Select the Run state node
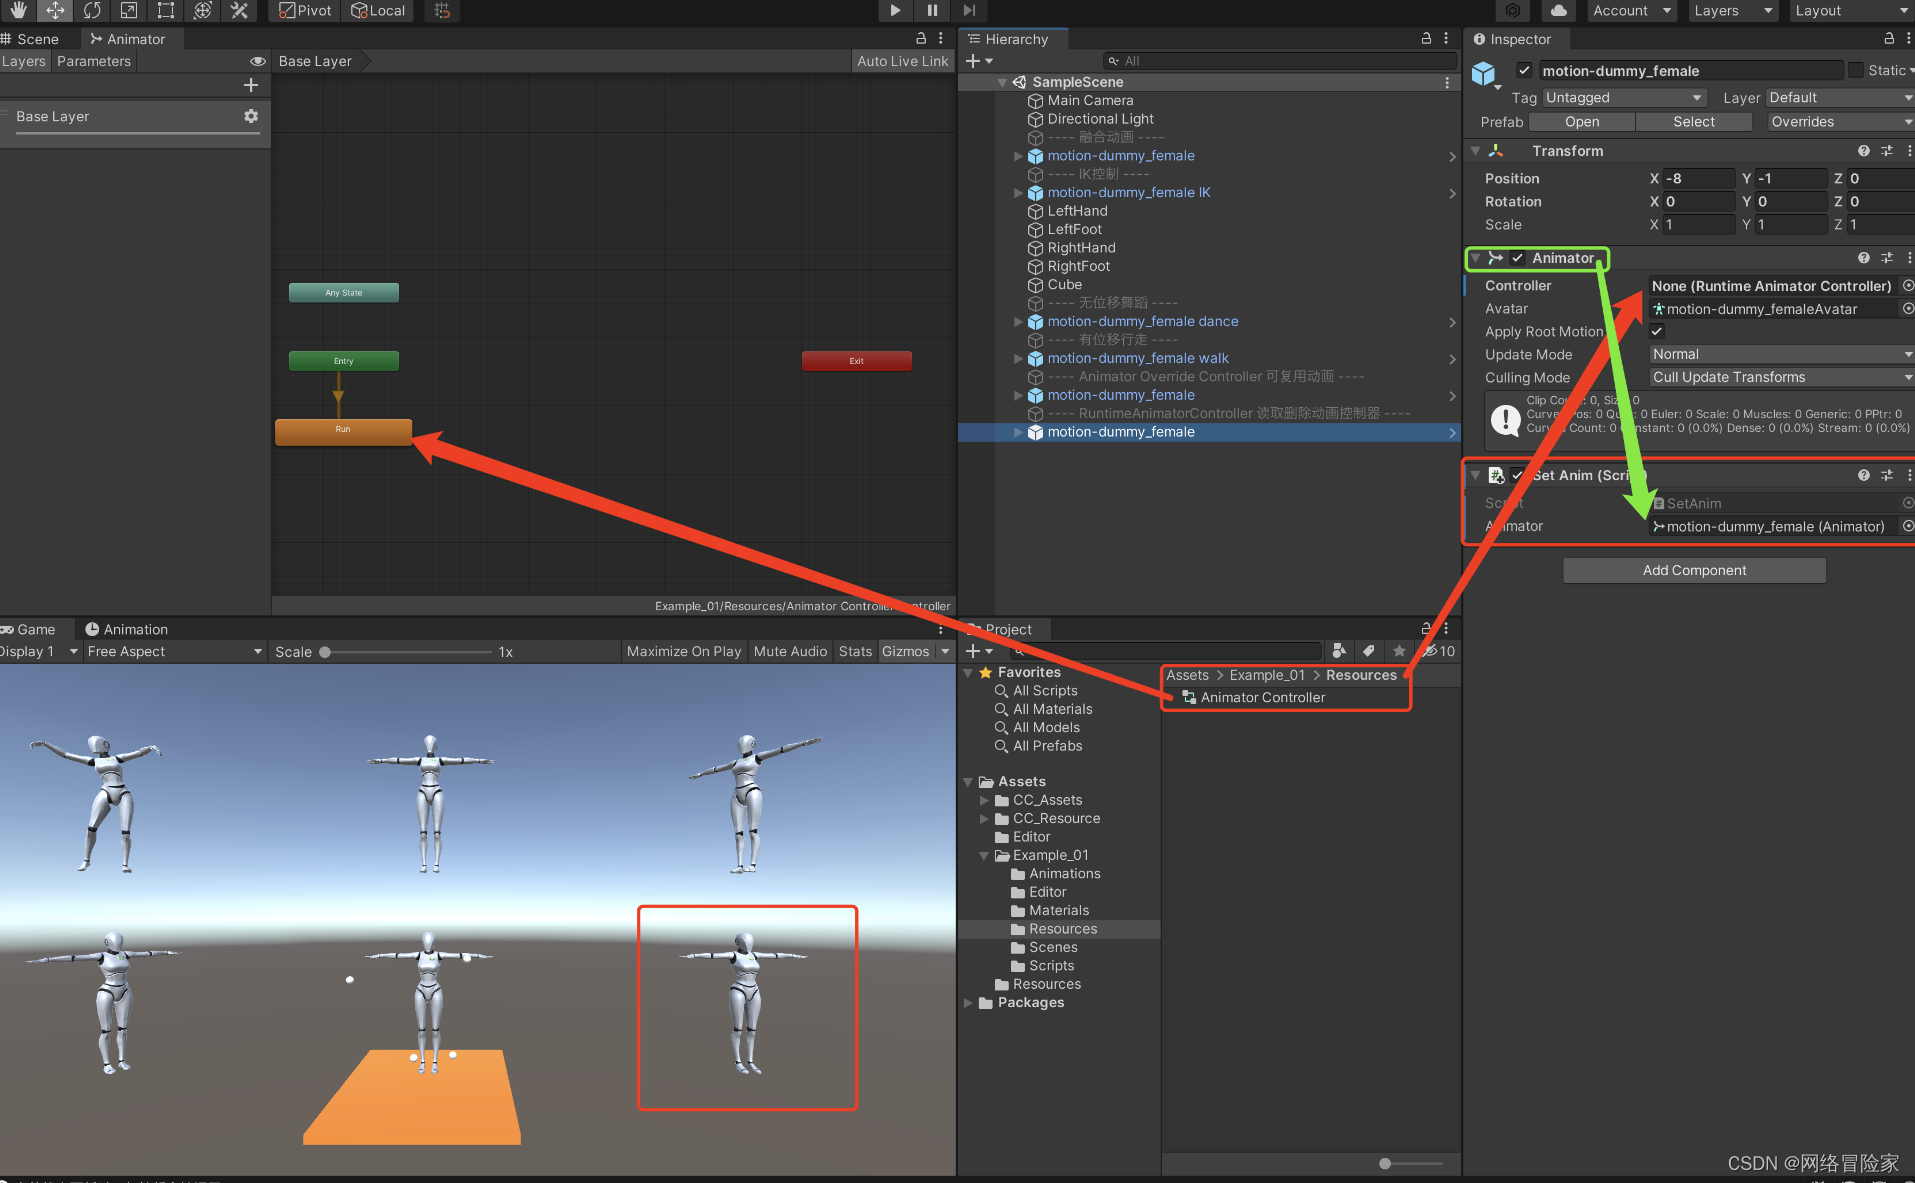 (x=343, y=430)
